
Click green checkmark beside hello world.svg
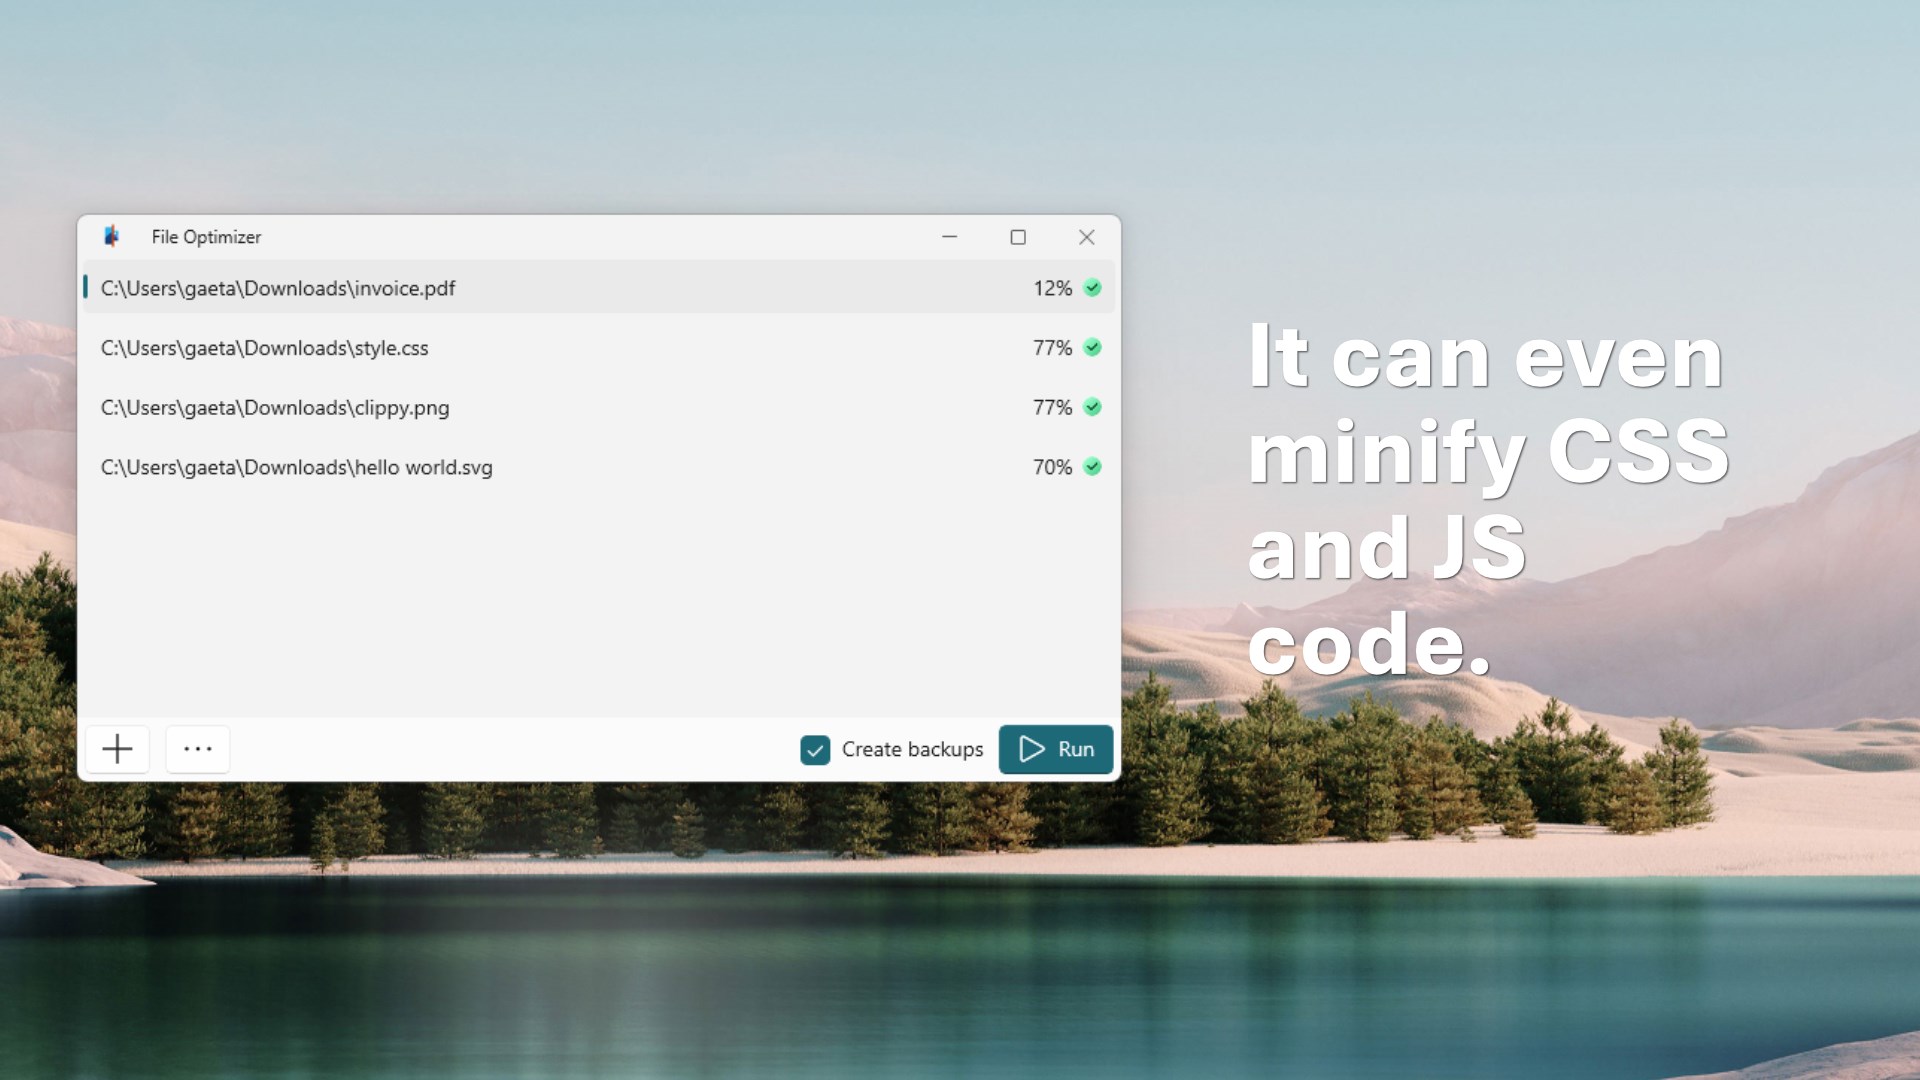click(1093, 467)
